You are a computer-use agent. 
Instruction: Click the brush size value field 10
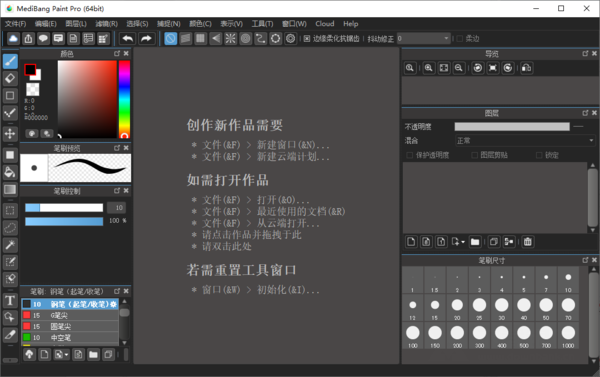(x=116, y=208)
